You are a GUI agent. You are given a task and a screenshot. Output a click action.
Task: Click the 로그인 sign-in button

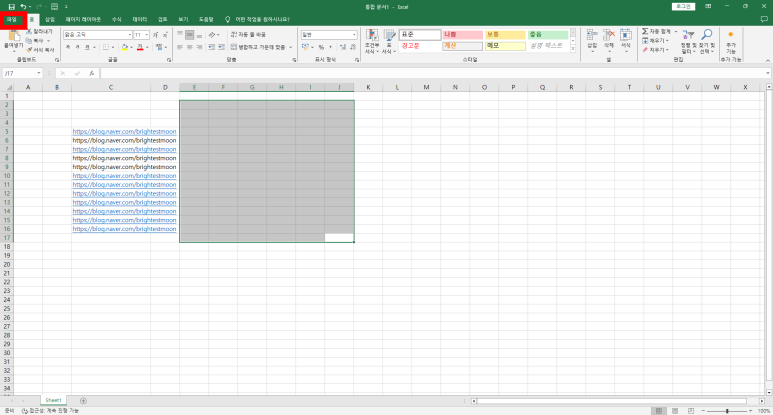(x=683, y=6)
